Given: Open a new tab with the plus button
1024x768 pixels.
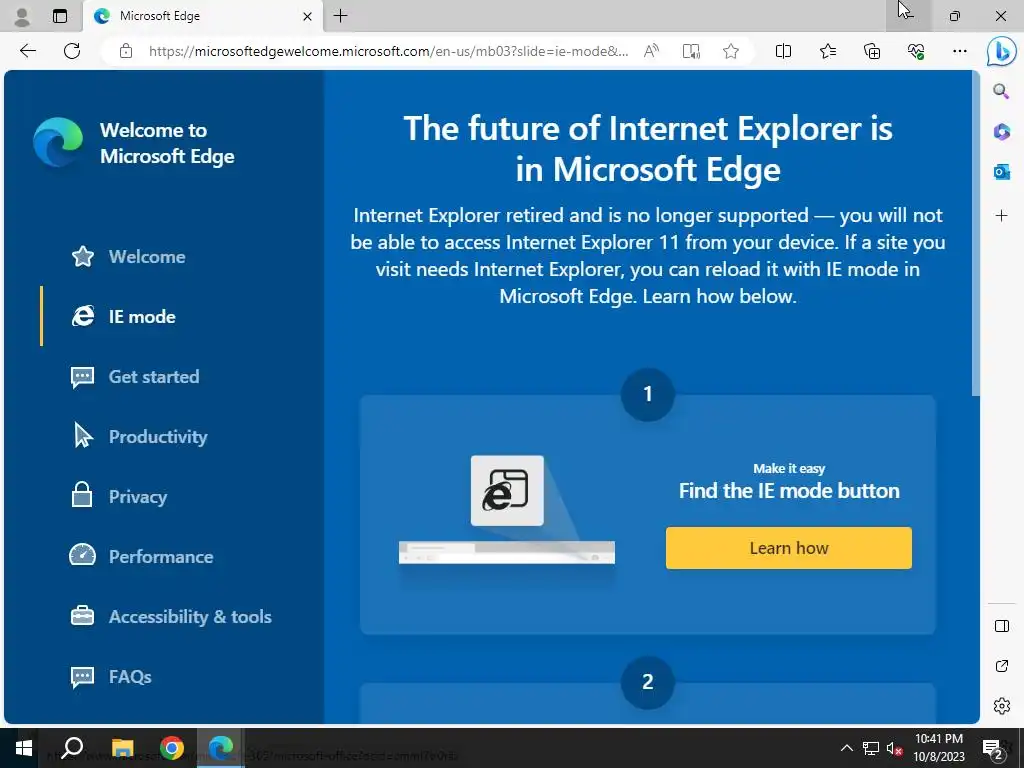Looking at the screenshot, I should (x=340, y=16).
